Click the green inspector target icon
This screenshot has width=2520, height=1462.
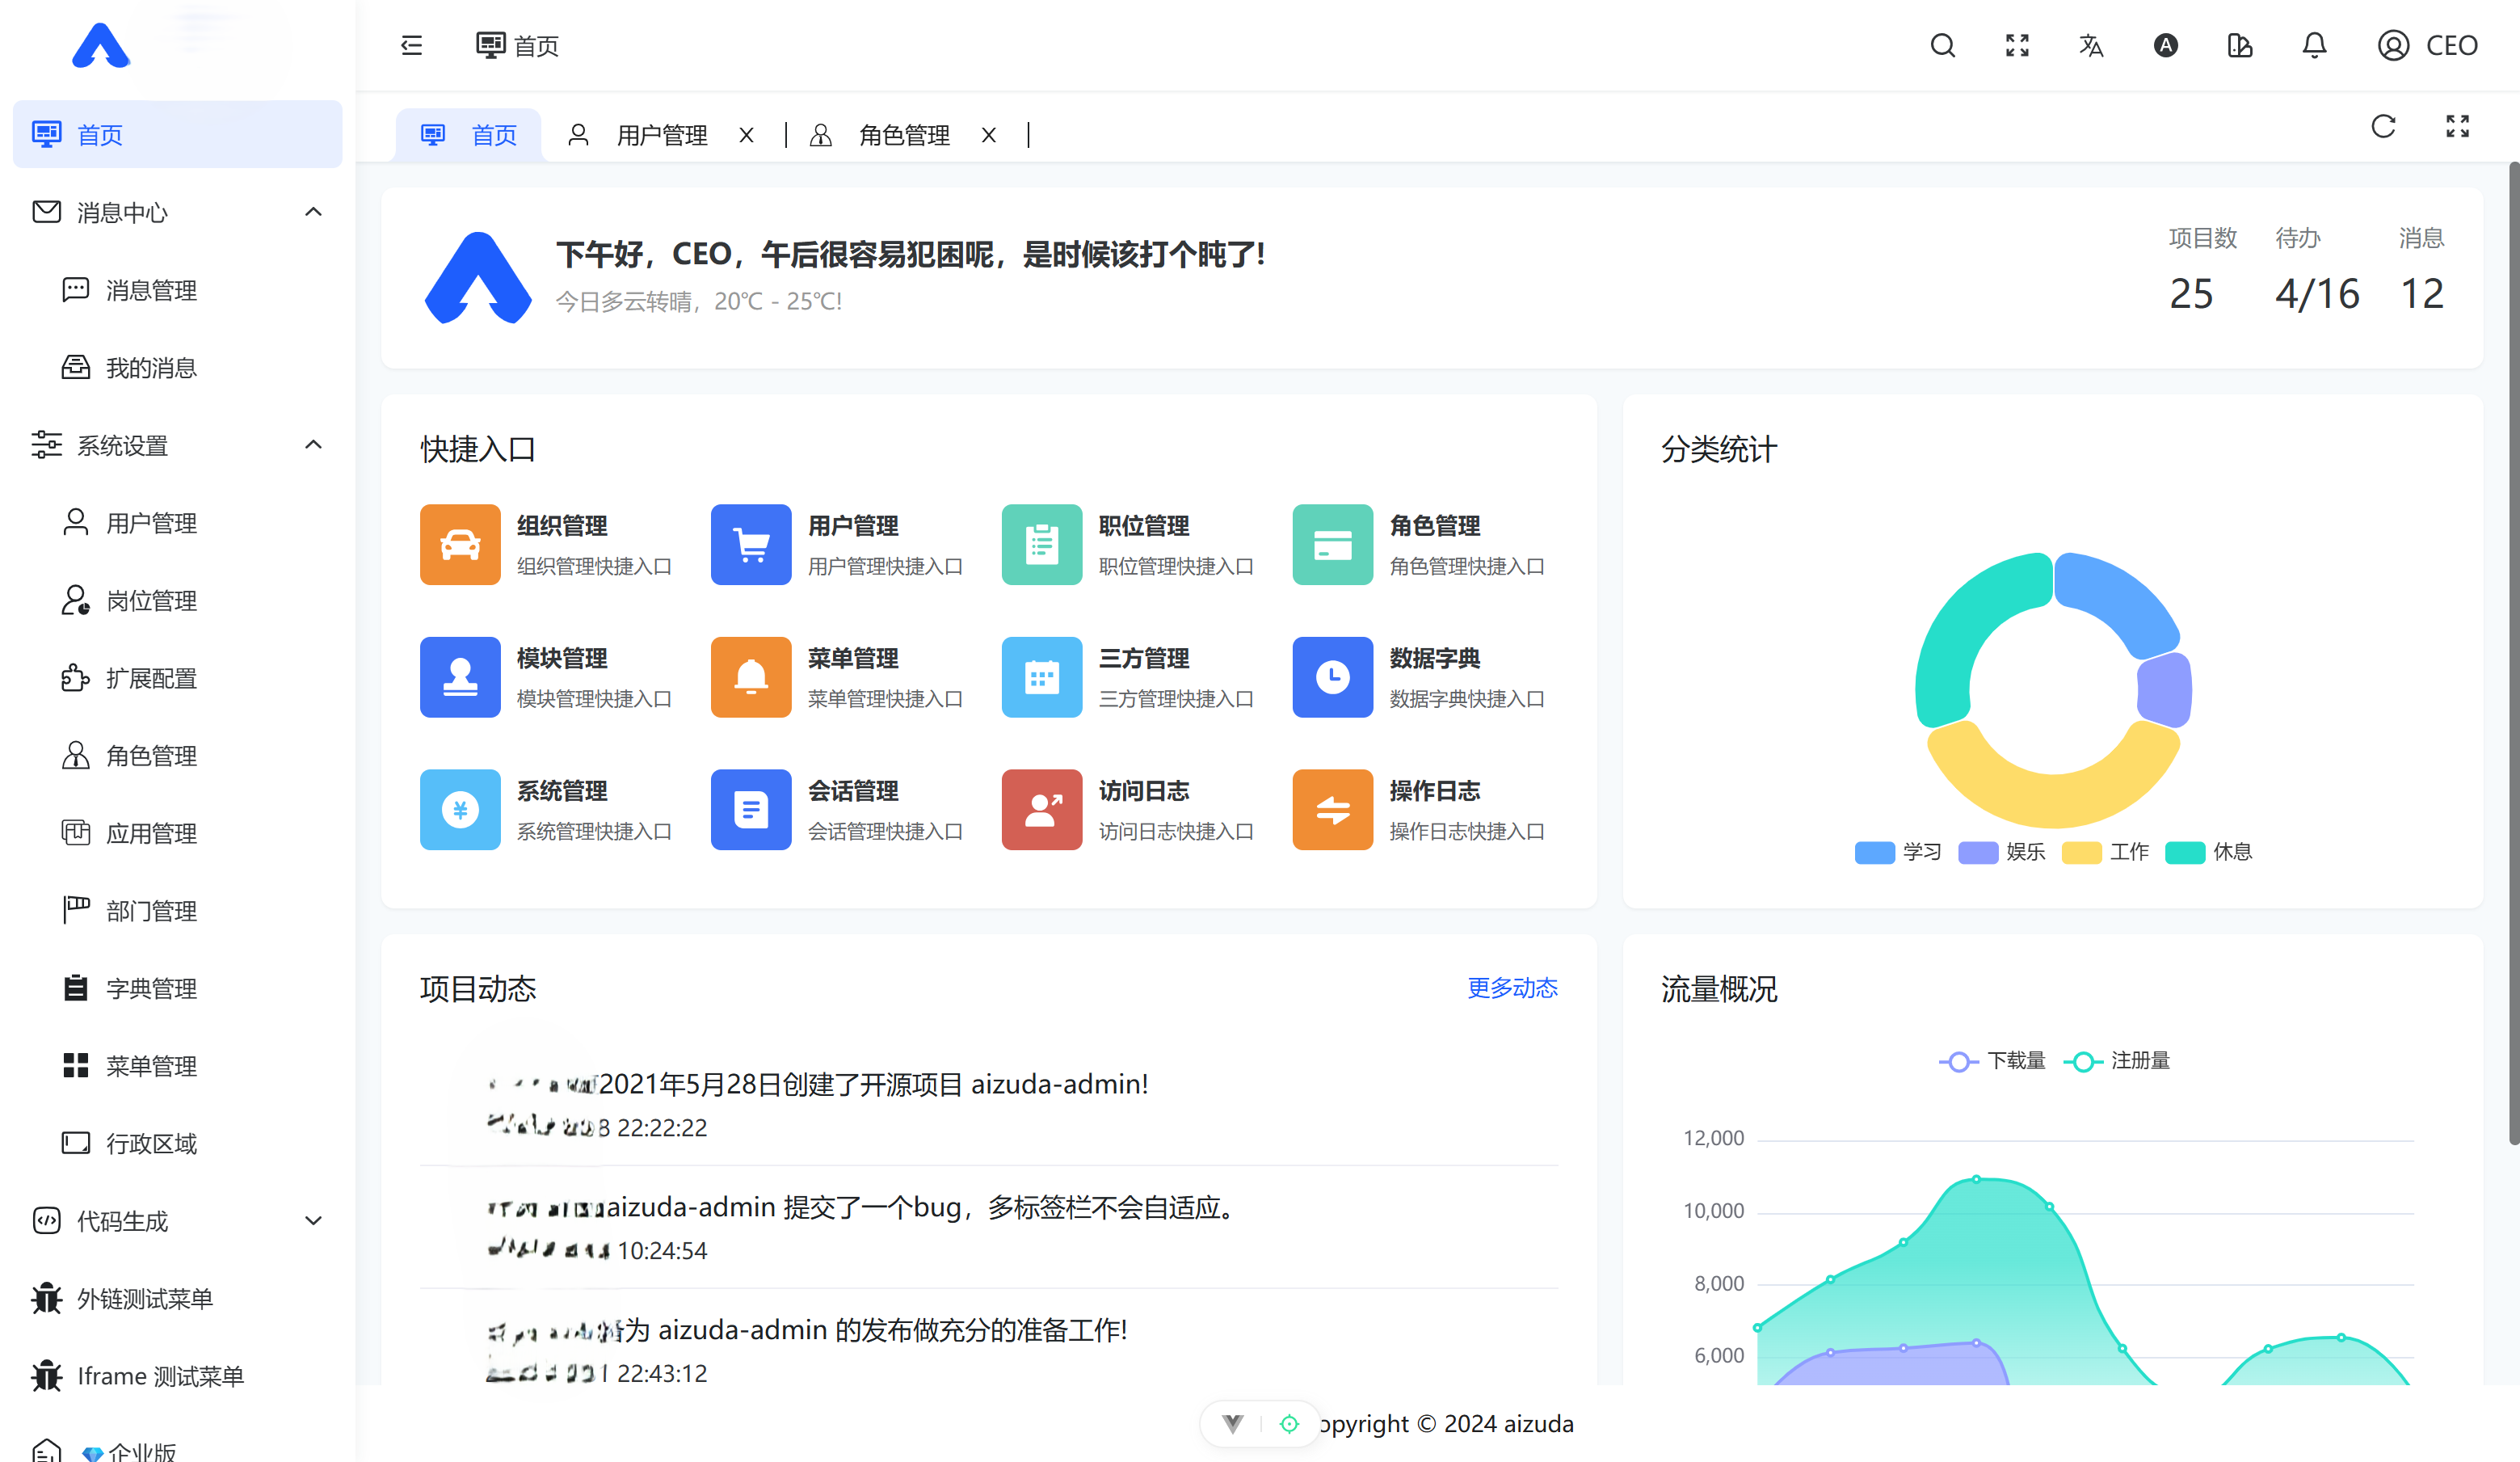(1289, 1423)
